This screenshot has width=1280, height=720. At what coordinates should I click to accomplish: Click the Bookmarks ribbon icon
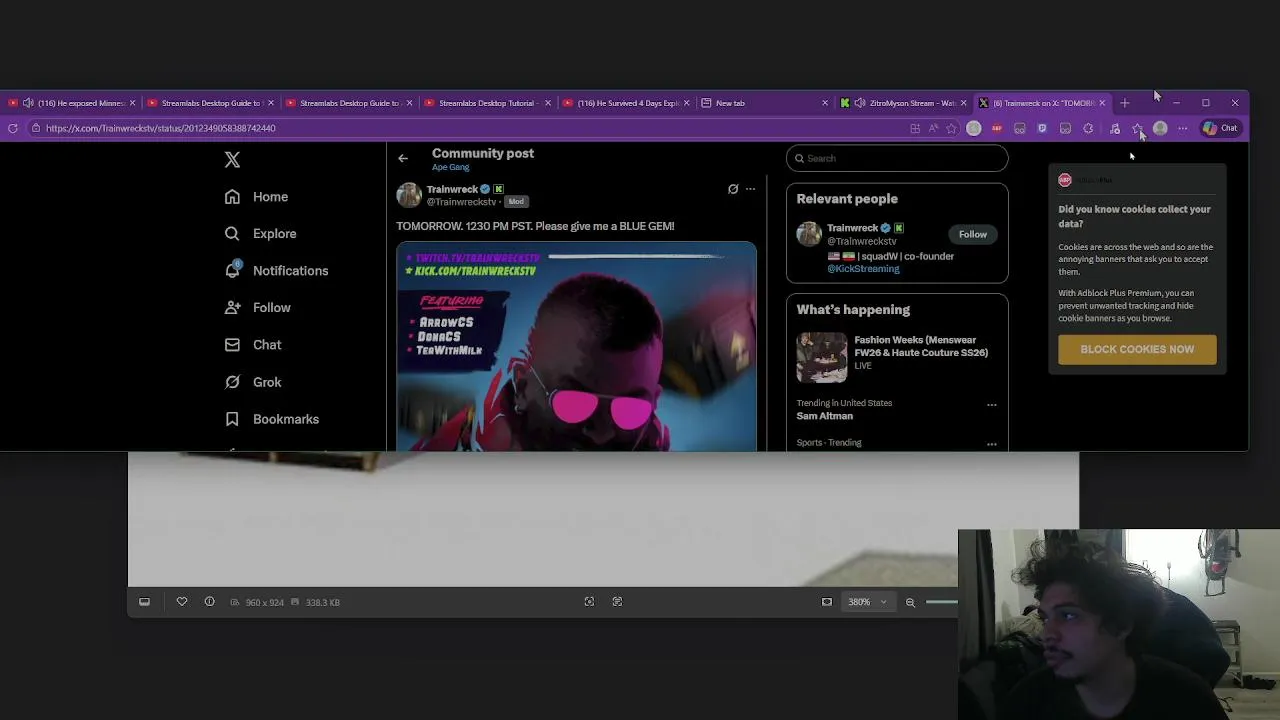[x=232, y=419]
